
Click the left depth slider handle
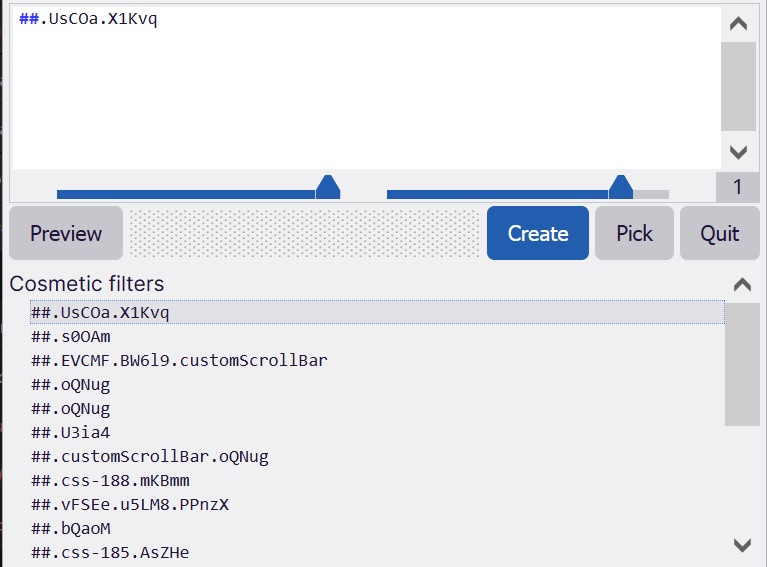pyautogui.click(x=328, y=187)
